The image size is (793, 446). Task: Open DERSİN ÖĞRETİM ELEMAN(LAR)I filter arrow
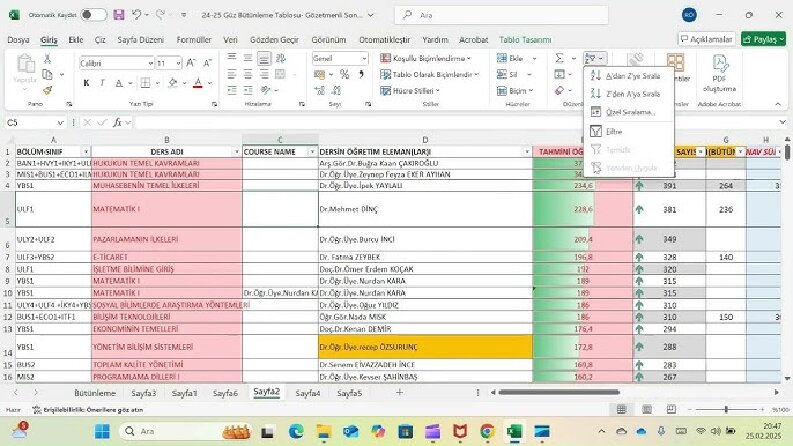(x=527, y=152)
